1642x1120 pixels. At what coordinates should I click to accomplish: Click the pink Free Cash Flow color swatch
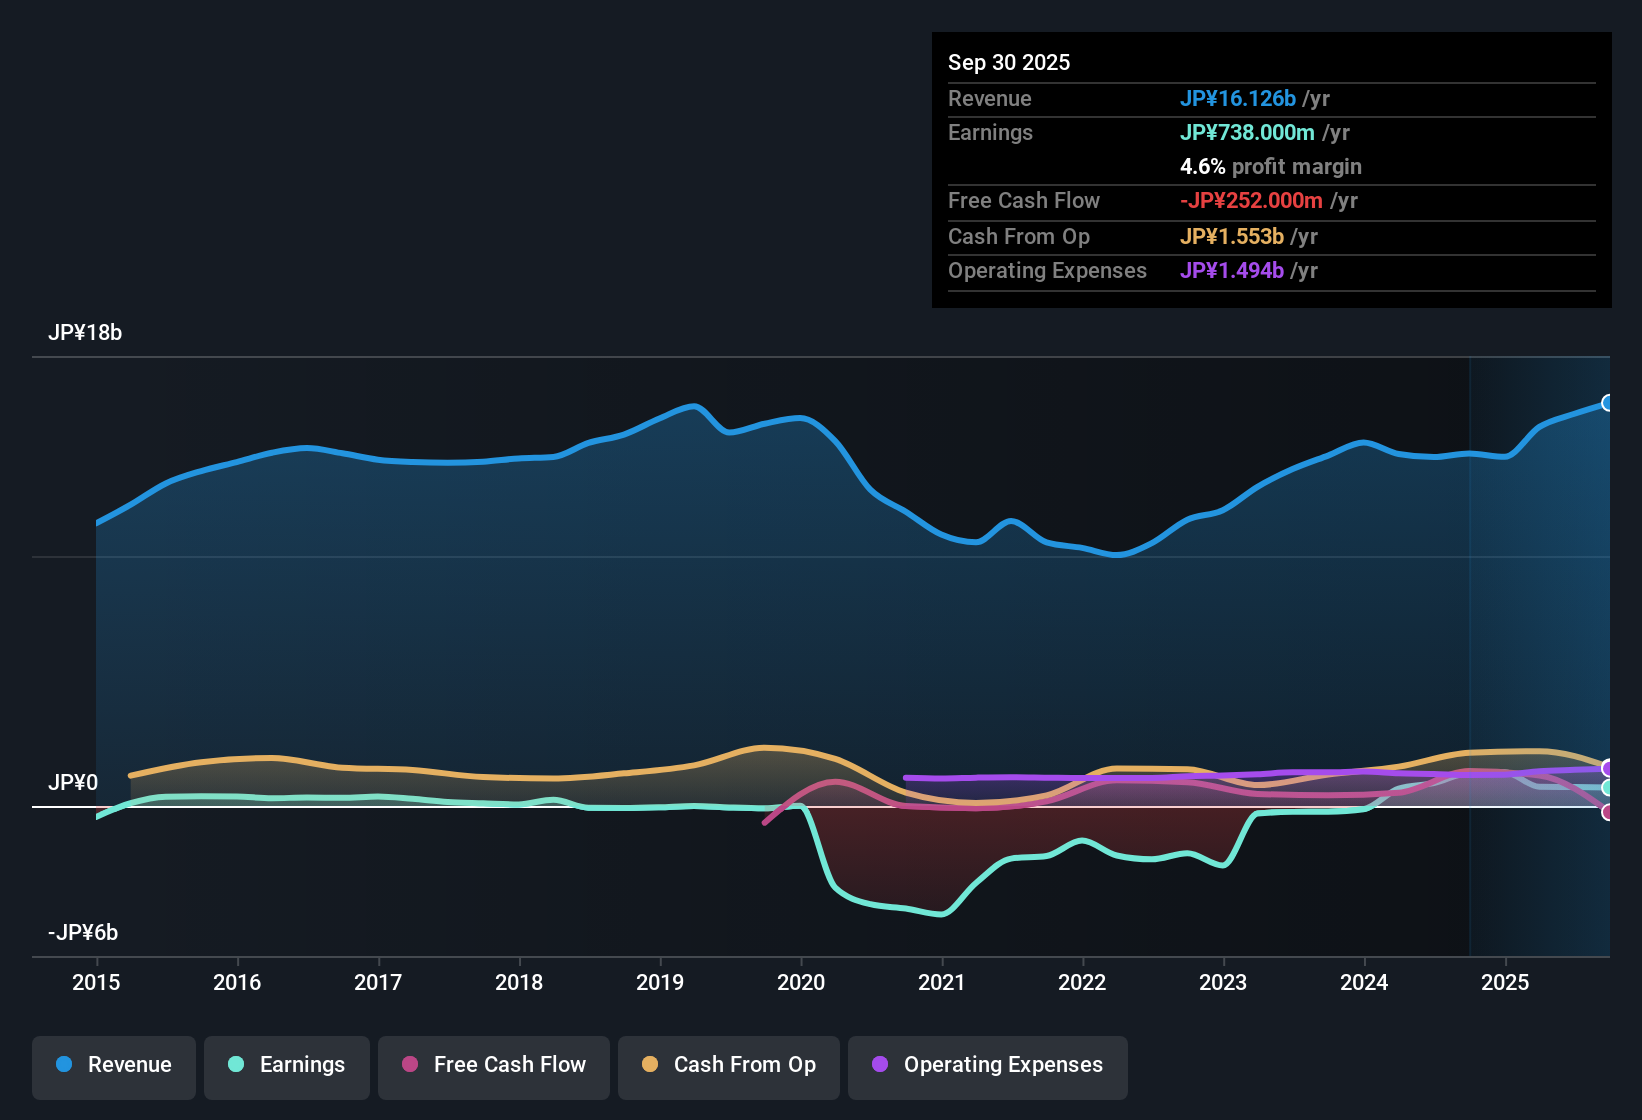(x=410, y=1065)
